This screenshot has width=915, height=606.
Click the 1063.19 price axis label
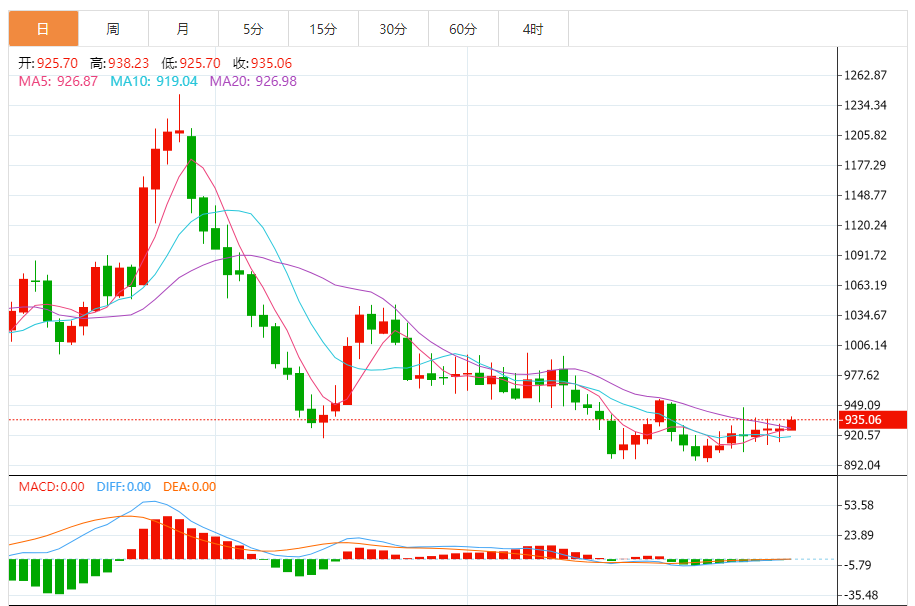[x=865, y=285]
